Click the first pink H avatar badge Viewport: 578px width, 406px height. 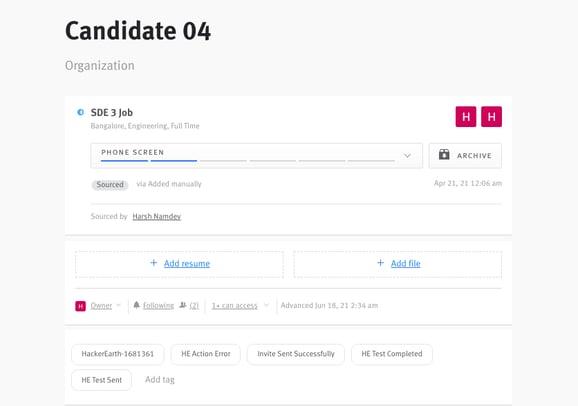(x=466, y=117)
